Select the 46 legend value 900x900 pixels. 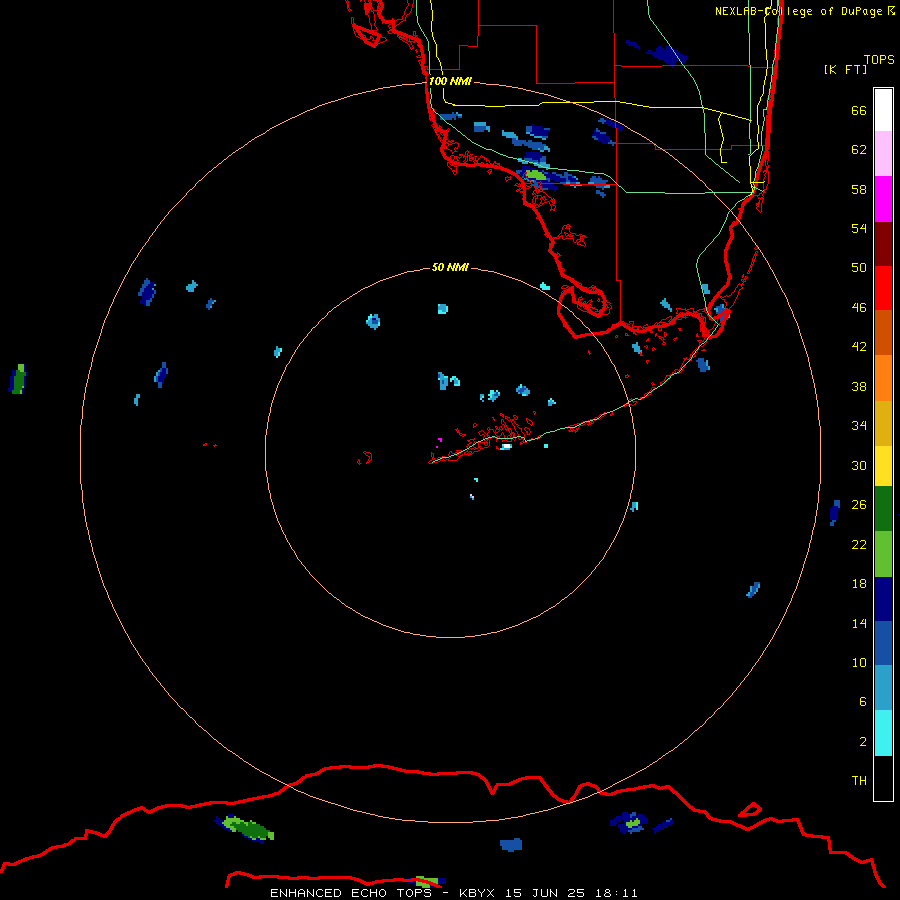click(x=859, y=307)
